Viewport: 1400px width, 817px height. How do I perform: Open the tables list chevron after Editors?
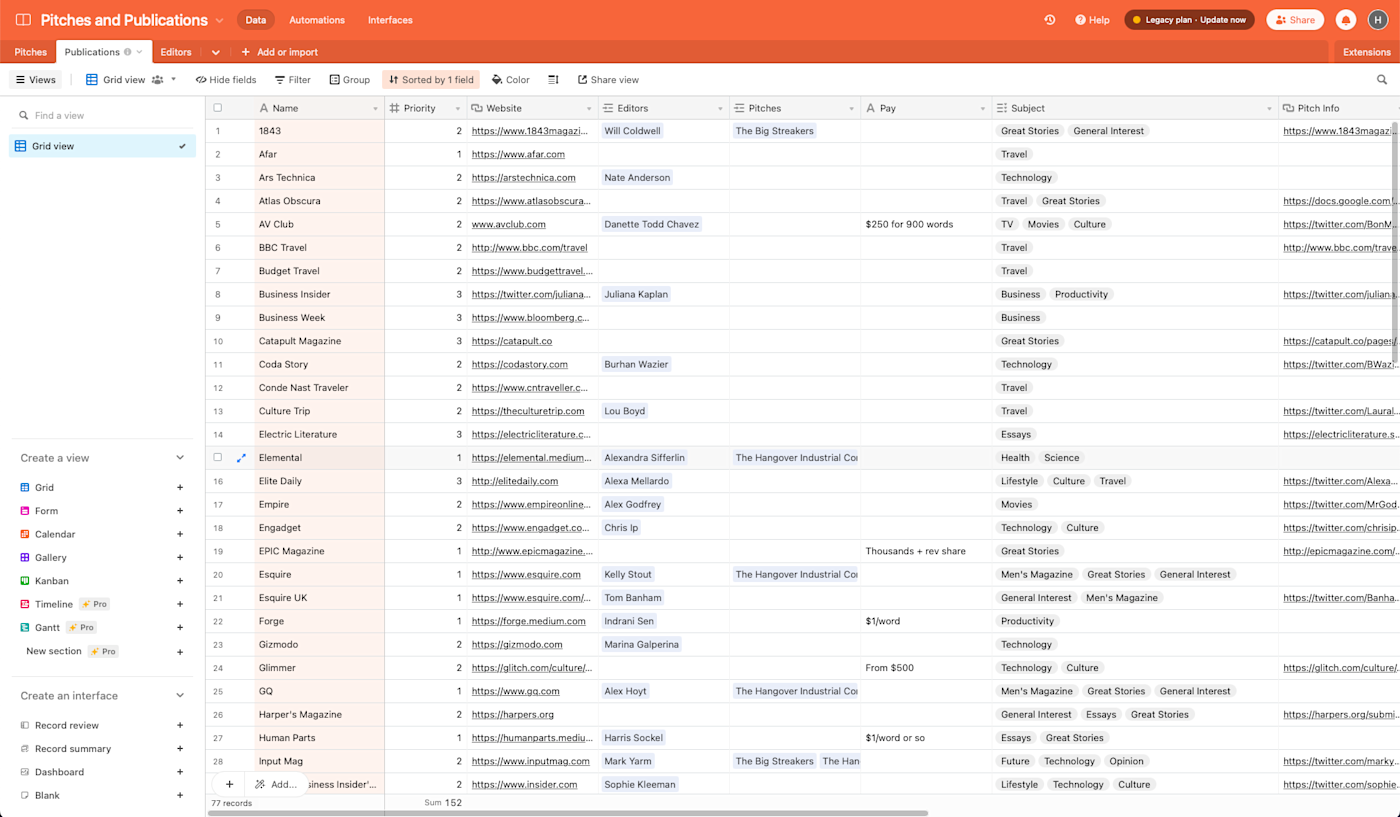215,52
